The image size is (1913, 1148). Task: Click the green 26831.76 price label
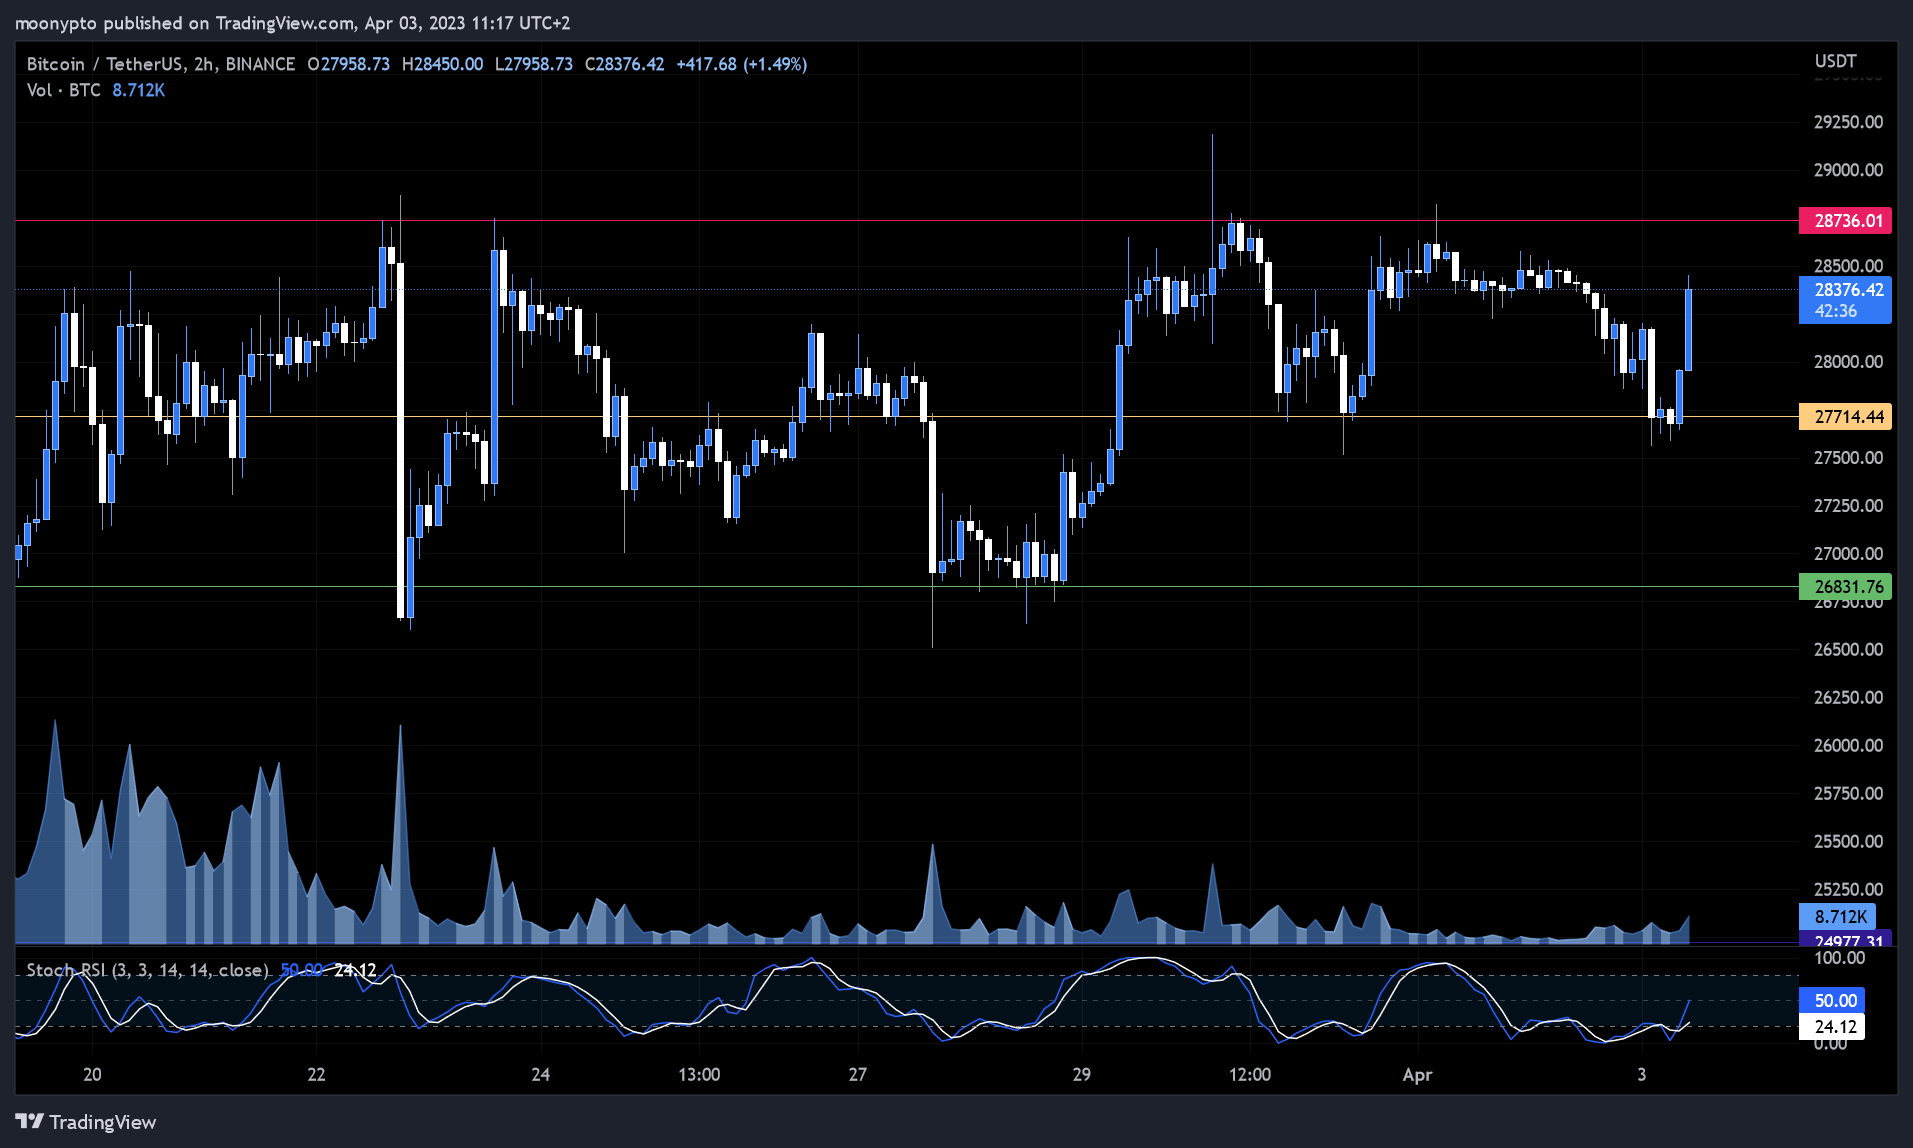click(1845, 586)
